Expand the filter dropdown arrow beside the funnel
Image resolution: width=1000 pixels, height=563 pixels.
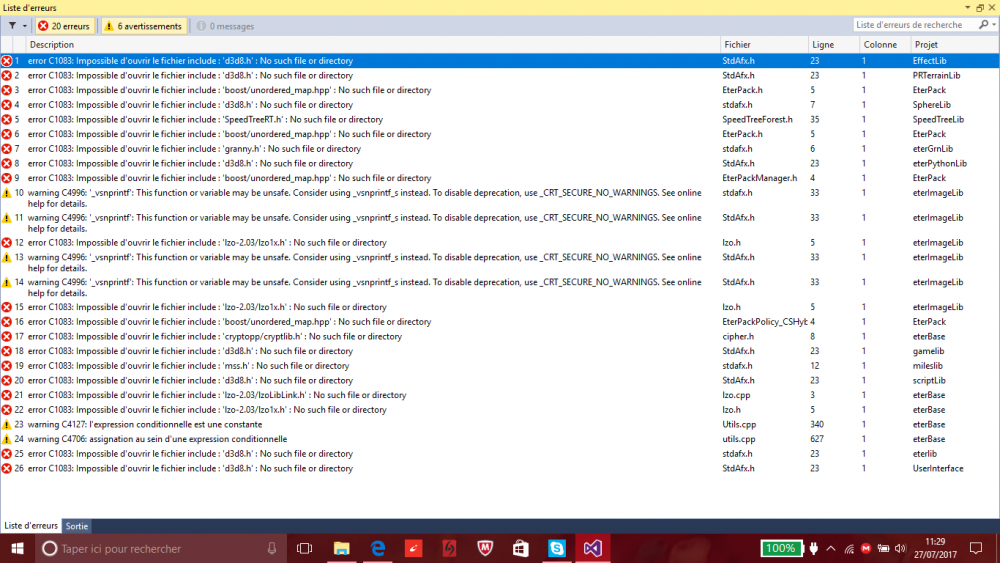click(25, 26)
